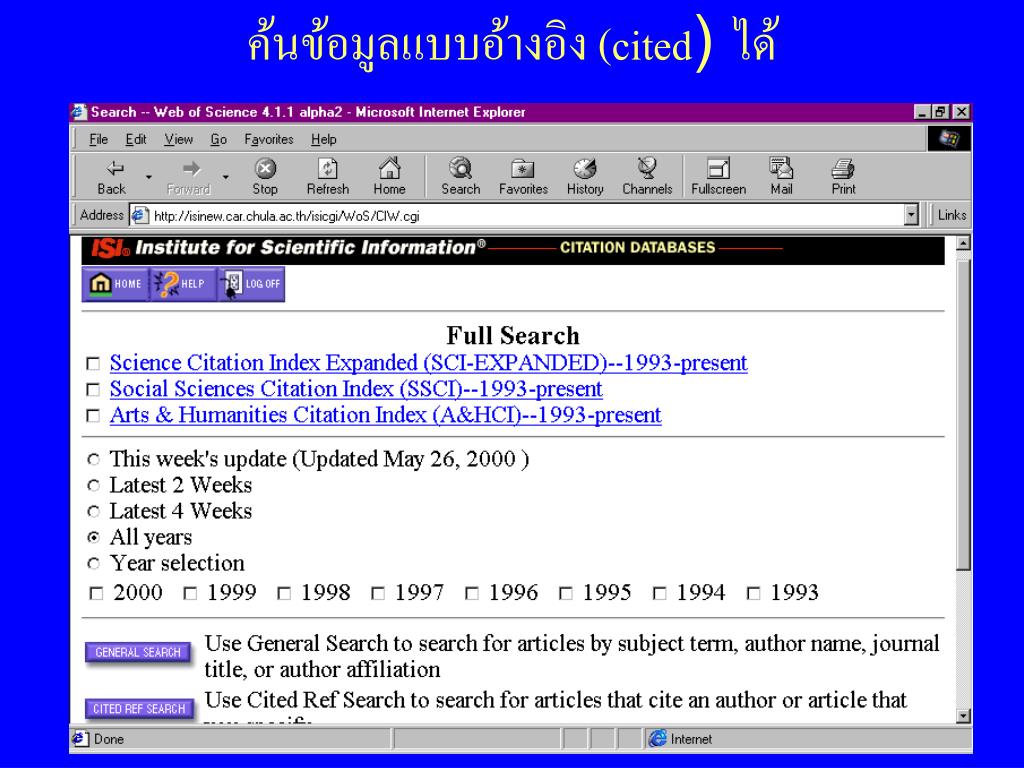Open the Favorites menu in menu bar
This screenshot has height=768, width=1024.
(269, 139)
